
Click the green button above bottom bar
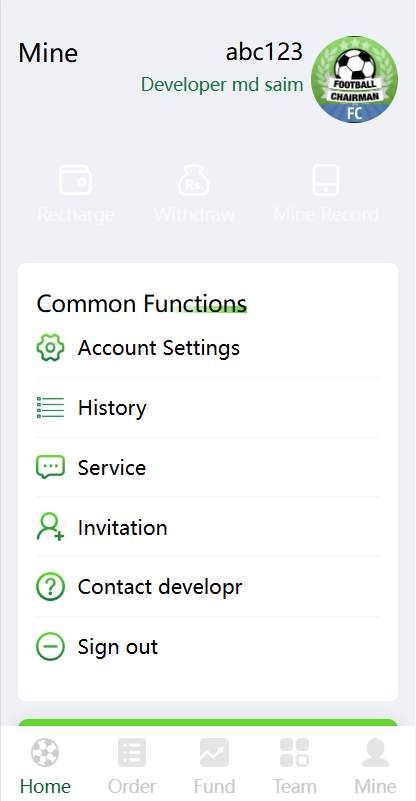click(x=207, y=722)
